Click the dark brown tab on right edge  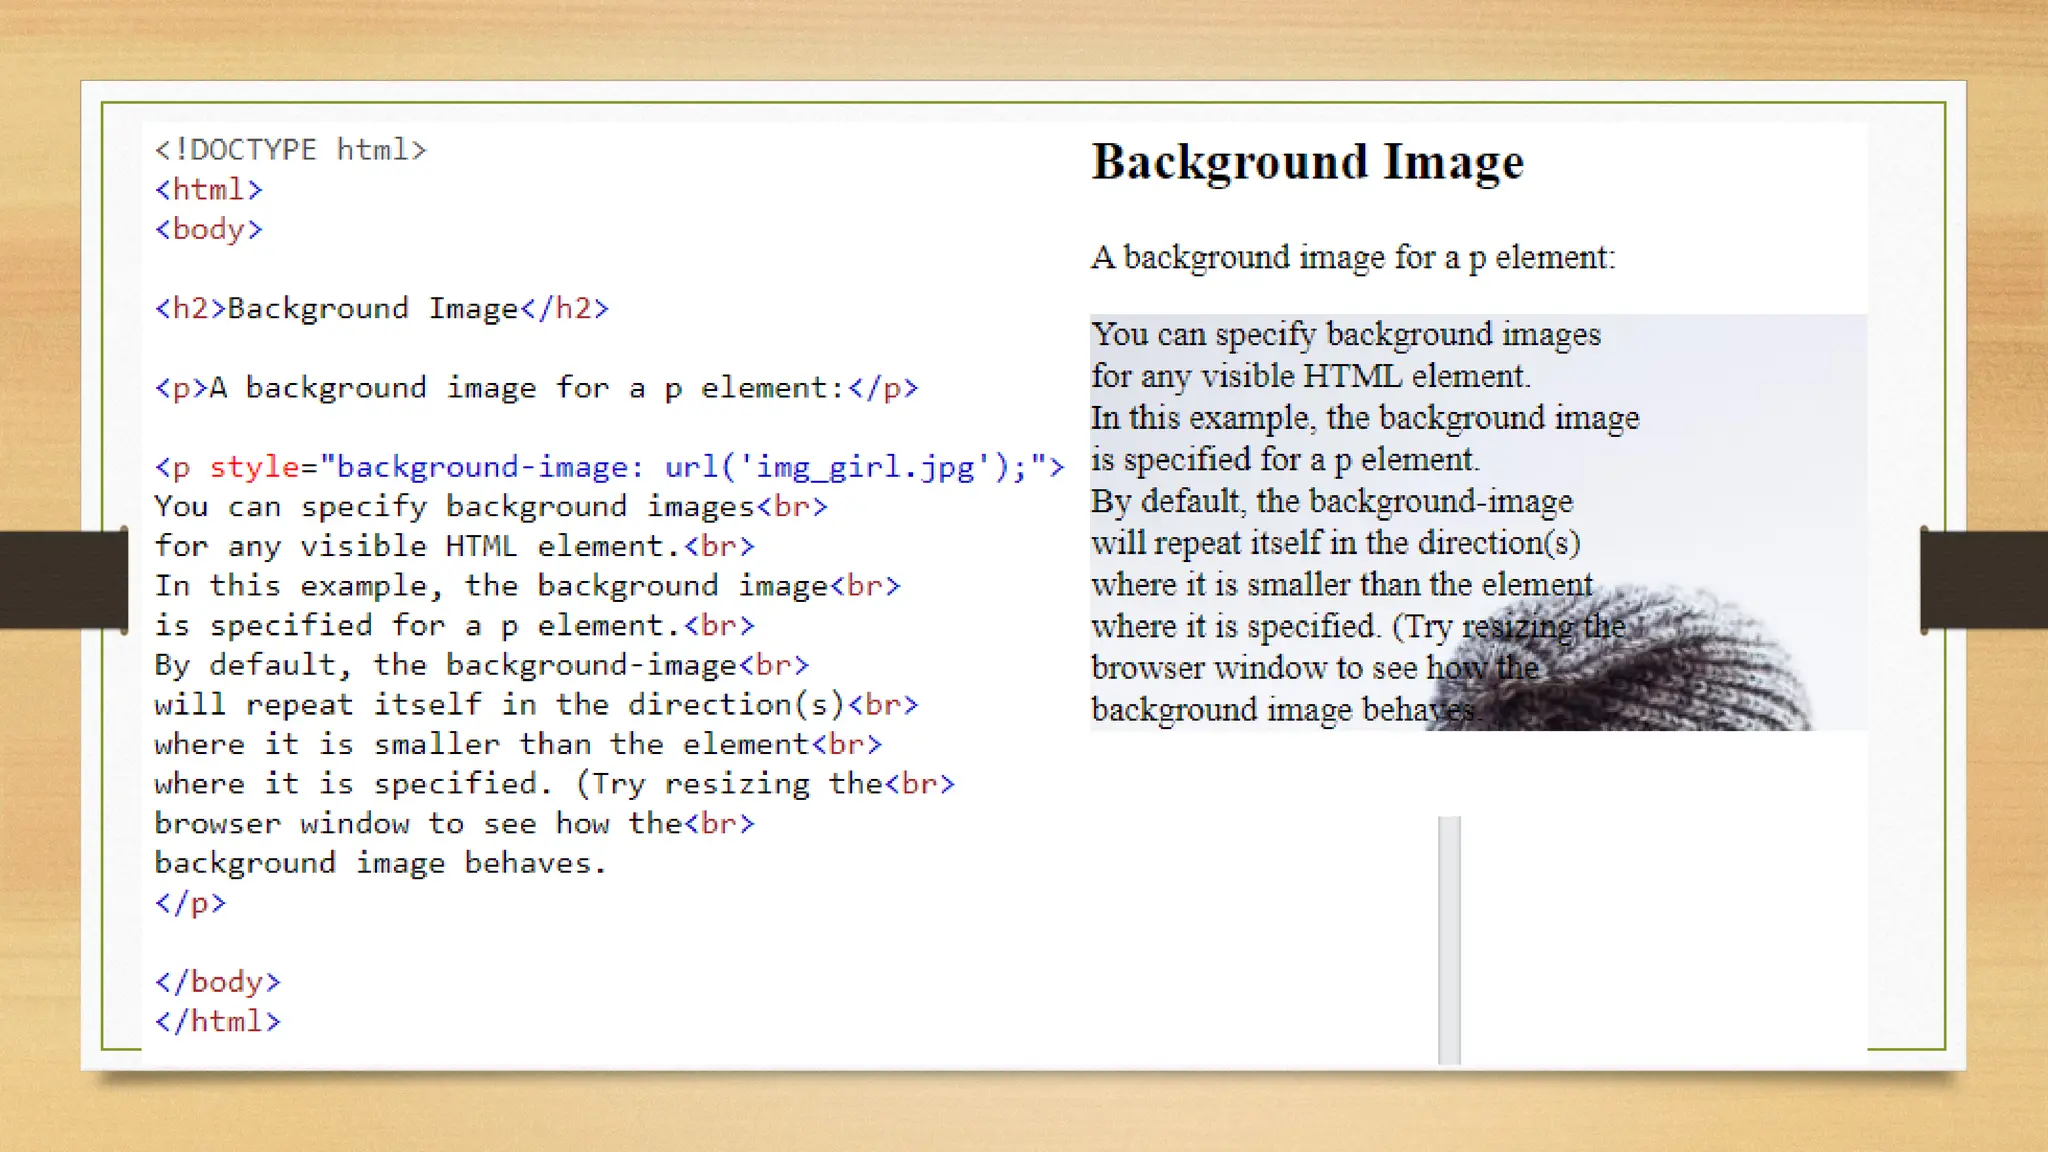click(1984, 580)
